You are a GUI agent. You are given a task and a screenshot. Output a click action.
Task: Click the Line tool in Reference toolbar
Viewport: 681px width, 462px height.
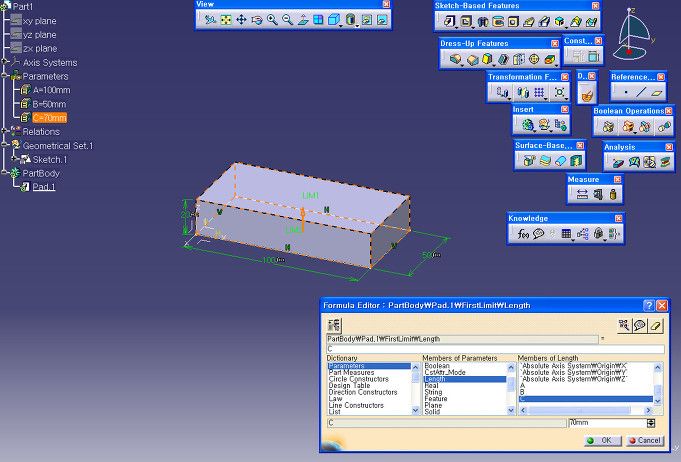(x=641, y=92)
